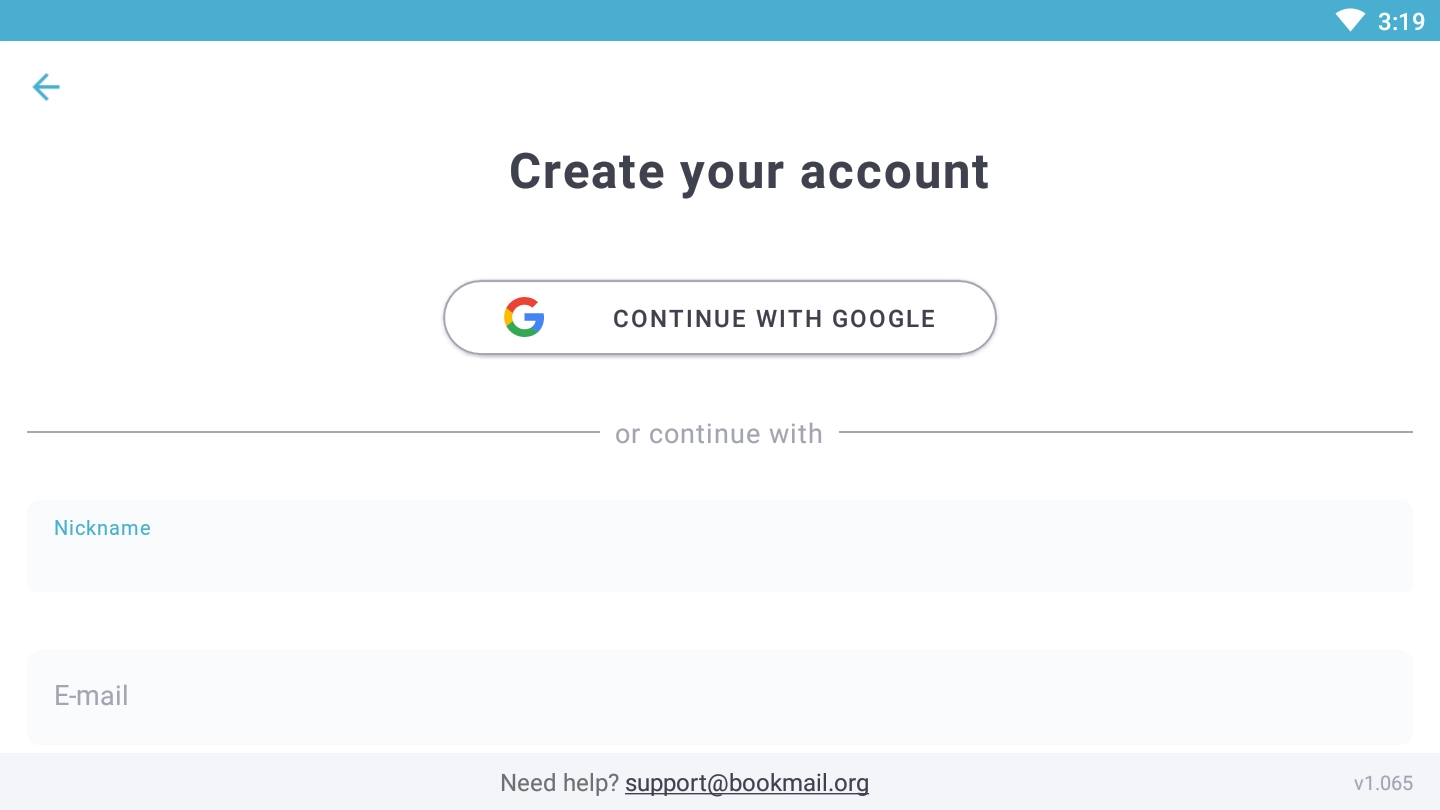The image size is (1440, 810).
Task: Click into the E-mail input field
Action: (x=720, y=697)
